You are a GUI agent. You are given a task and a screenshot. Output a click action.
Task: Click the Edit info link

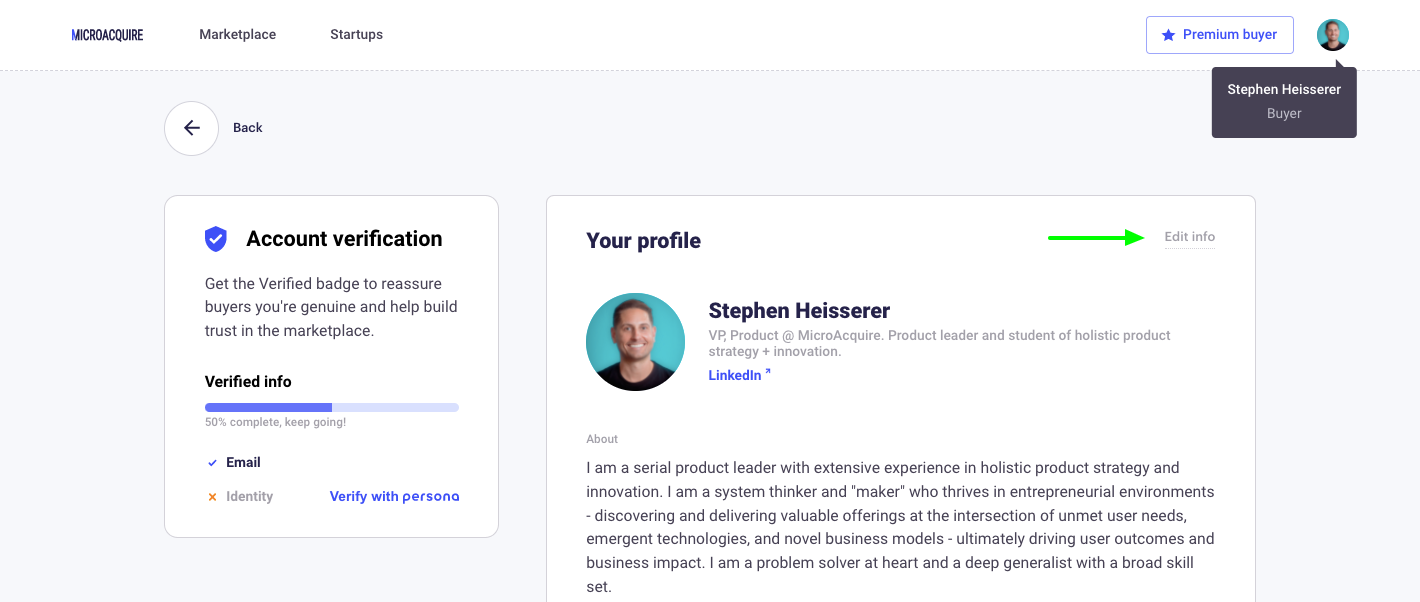1190,237
